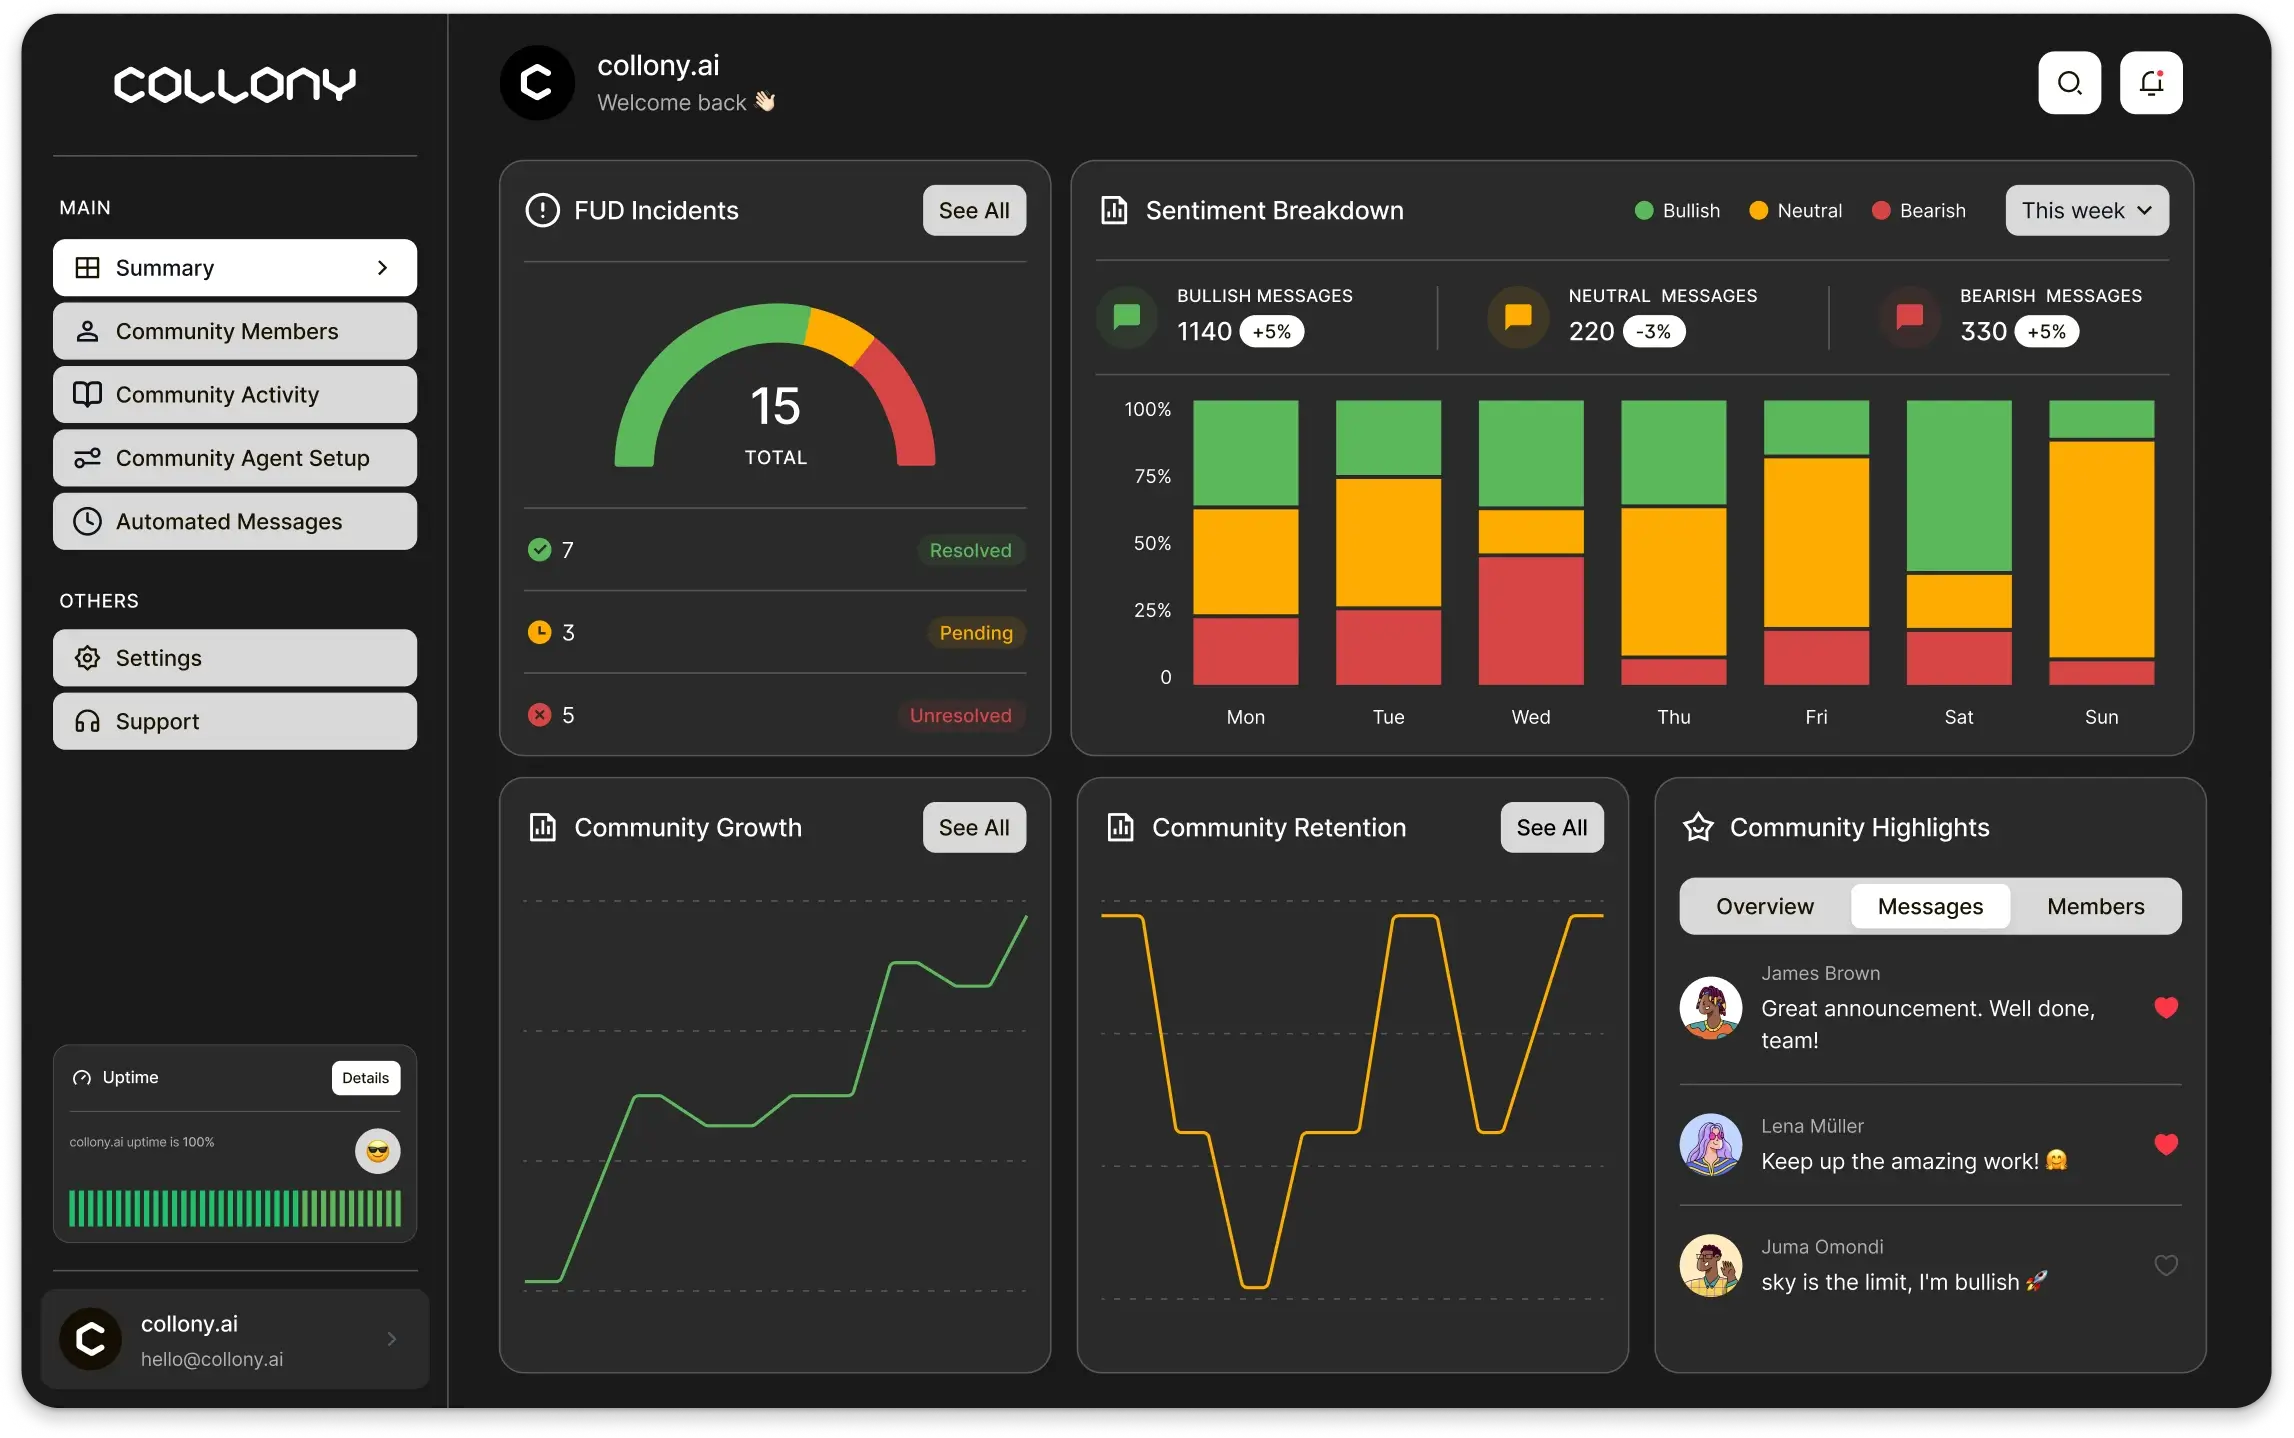Click James Brown's avatar thumbnail

click(x=1710, y=1008)
